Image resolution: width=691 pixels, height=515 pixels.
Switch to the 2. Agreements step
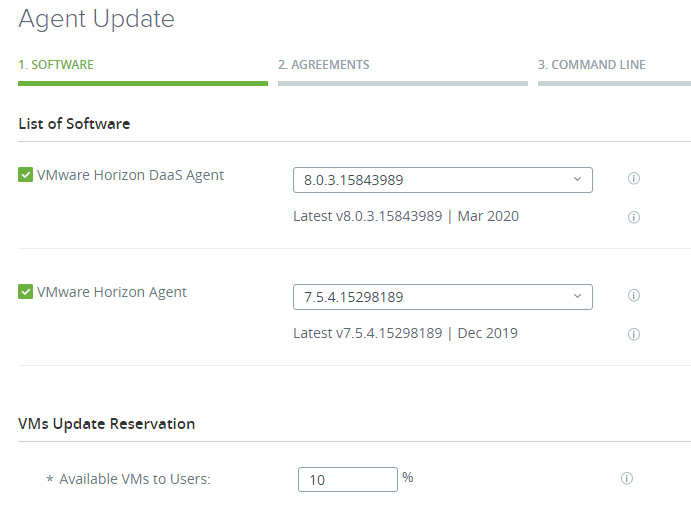[x=323, y=65]
